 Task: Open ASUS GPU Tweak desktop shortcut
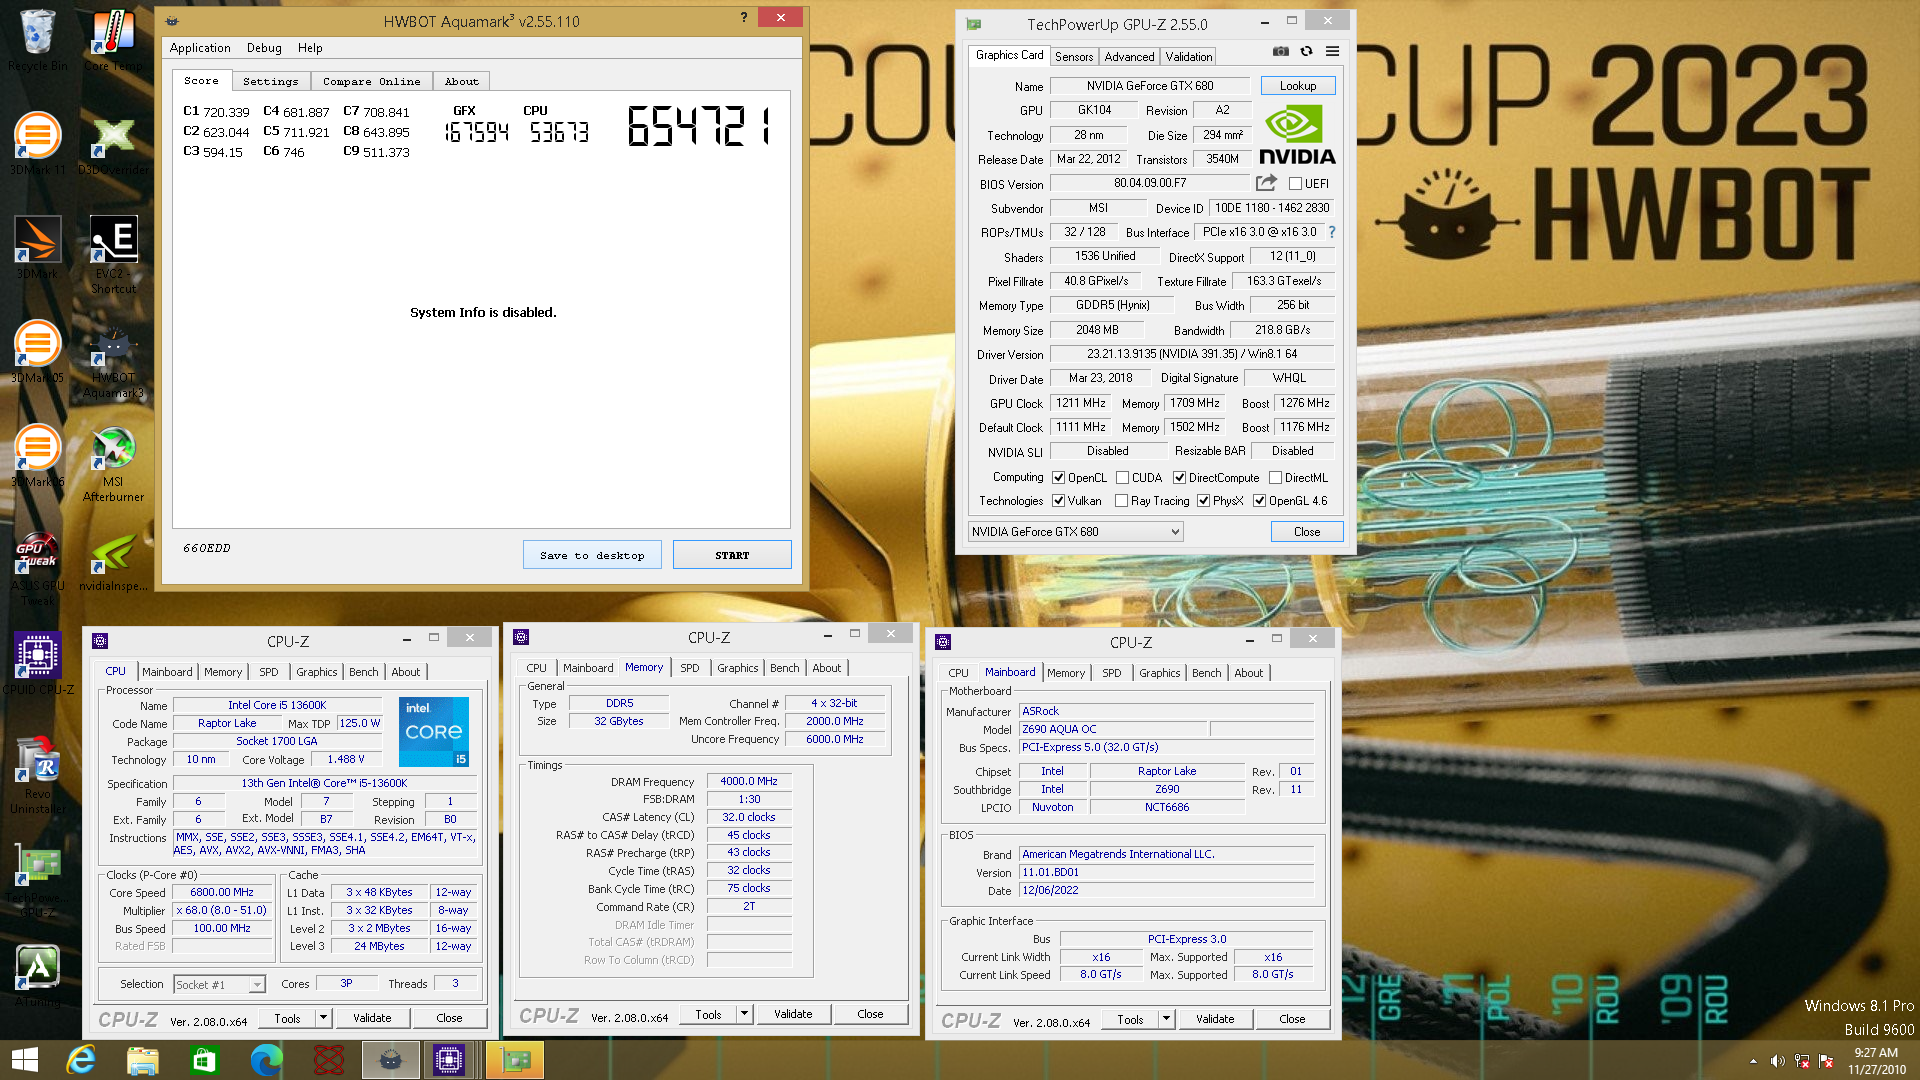[37, 568]
